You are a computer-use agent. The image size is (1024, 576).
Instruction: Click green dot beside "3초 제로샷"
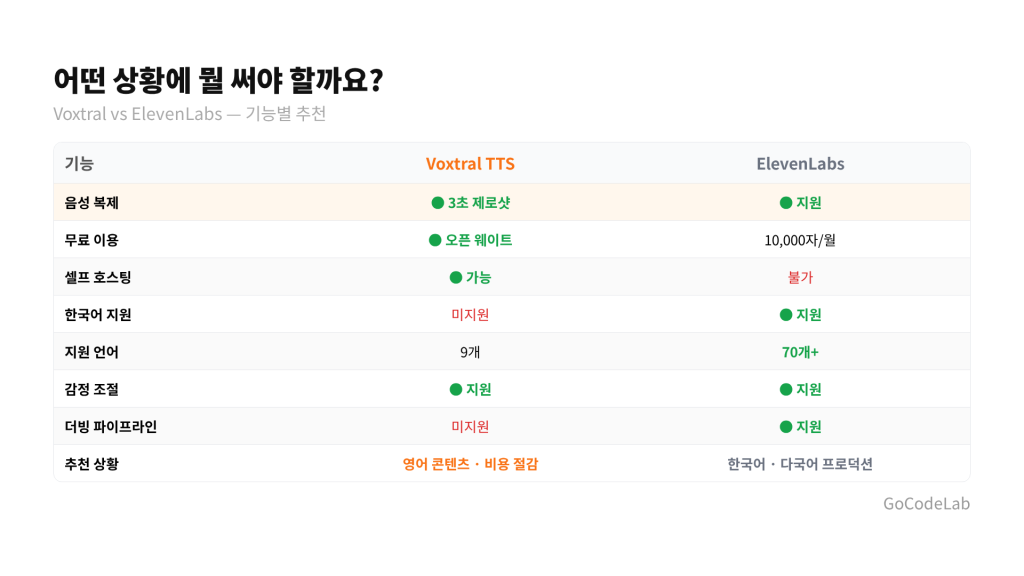438,203
